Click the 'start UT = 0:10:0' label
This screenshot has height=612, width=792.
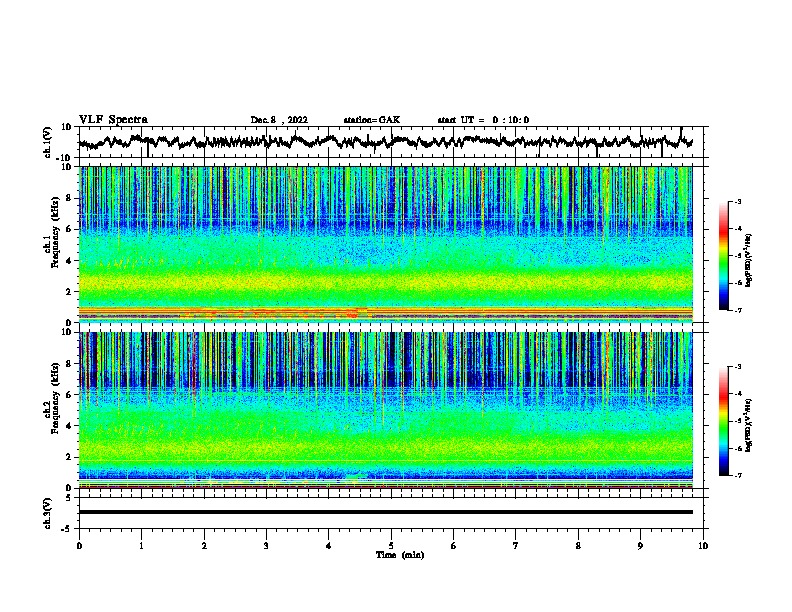(483, 120)
